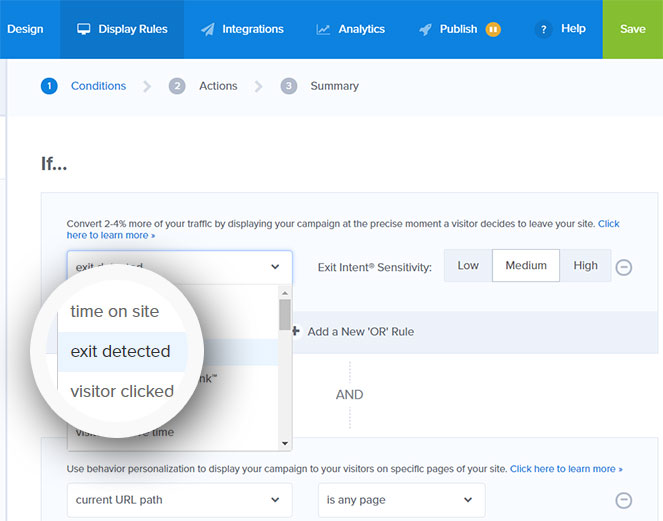Click the chart icon beside Analytics
This screenshot has height=521, width=663.
point(323,30)
